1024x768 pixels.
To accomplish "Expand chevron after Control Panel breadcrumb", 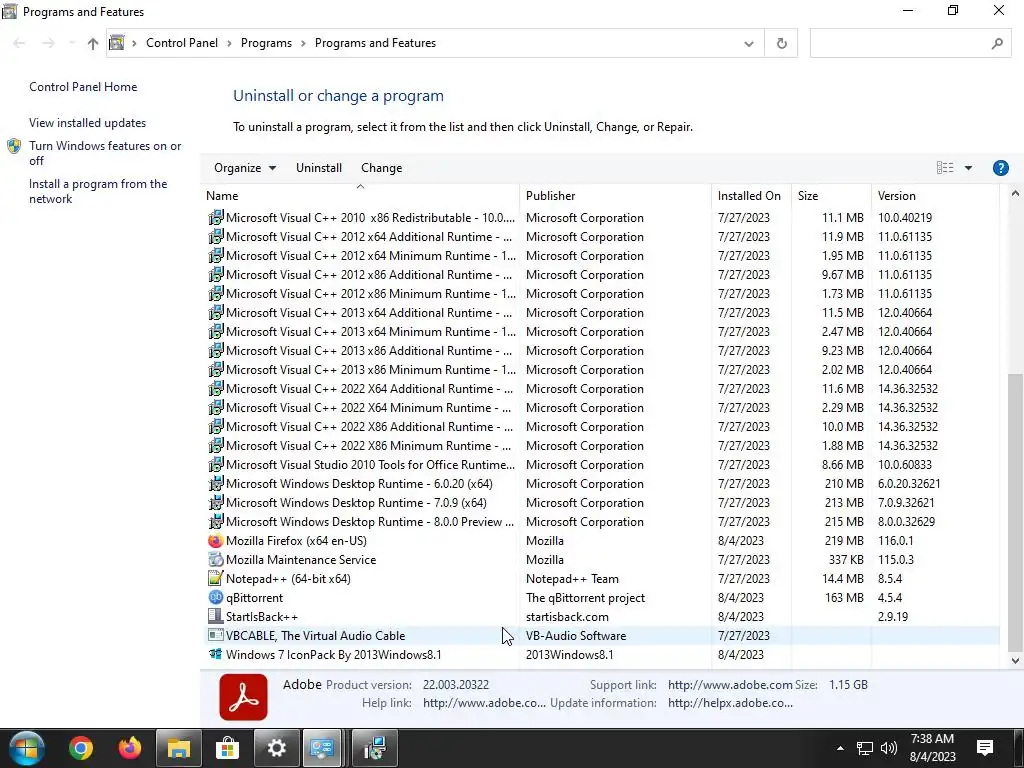I will [x=229, y=43].
